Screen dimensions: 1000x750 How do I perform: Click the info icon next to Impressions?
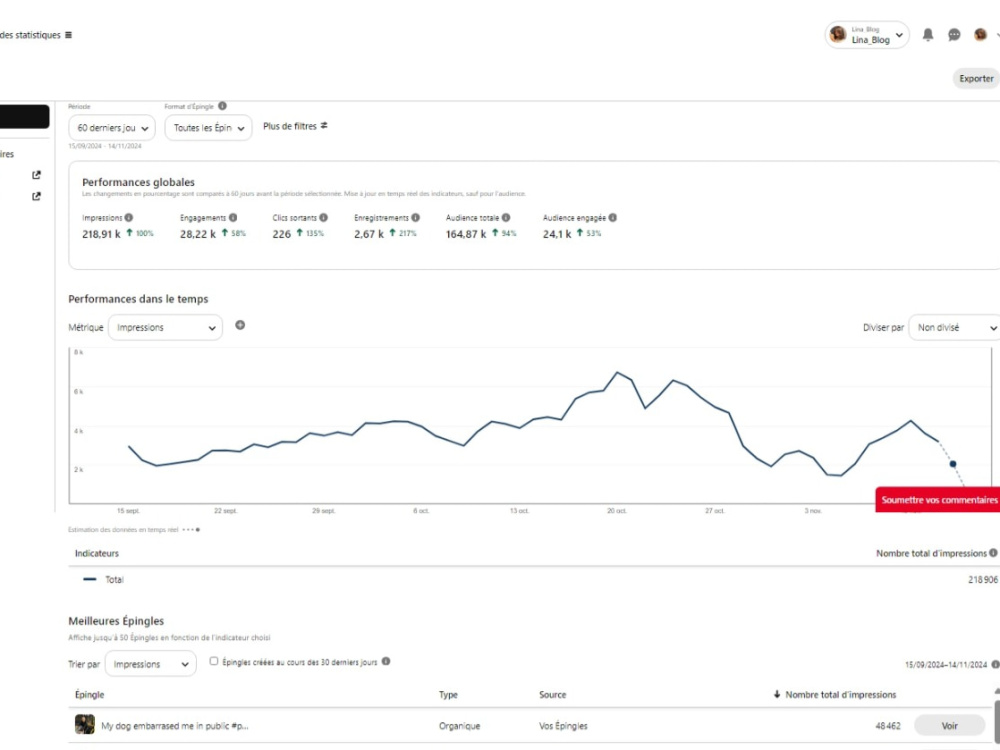point(129,217)
